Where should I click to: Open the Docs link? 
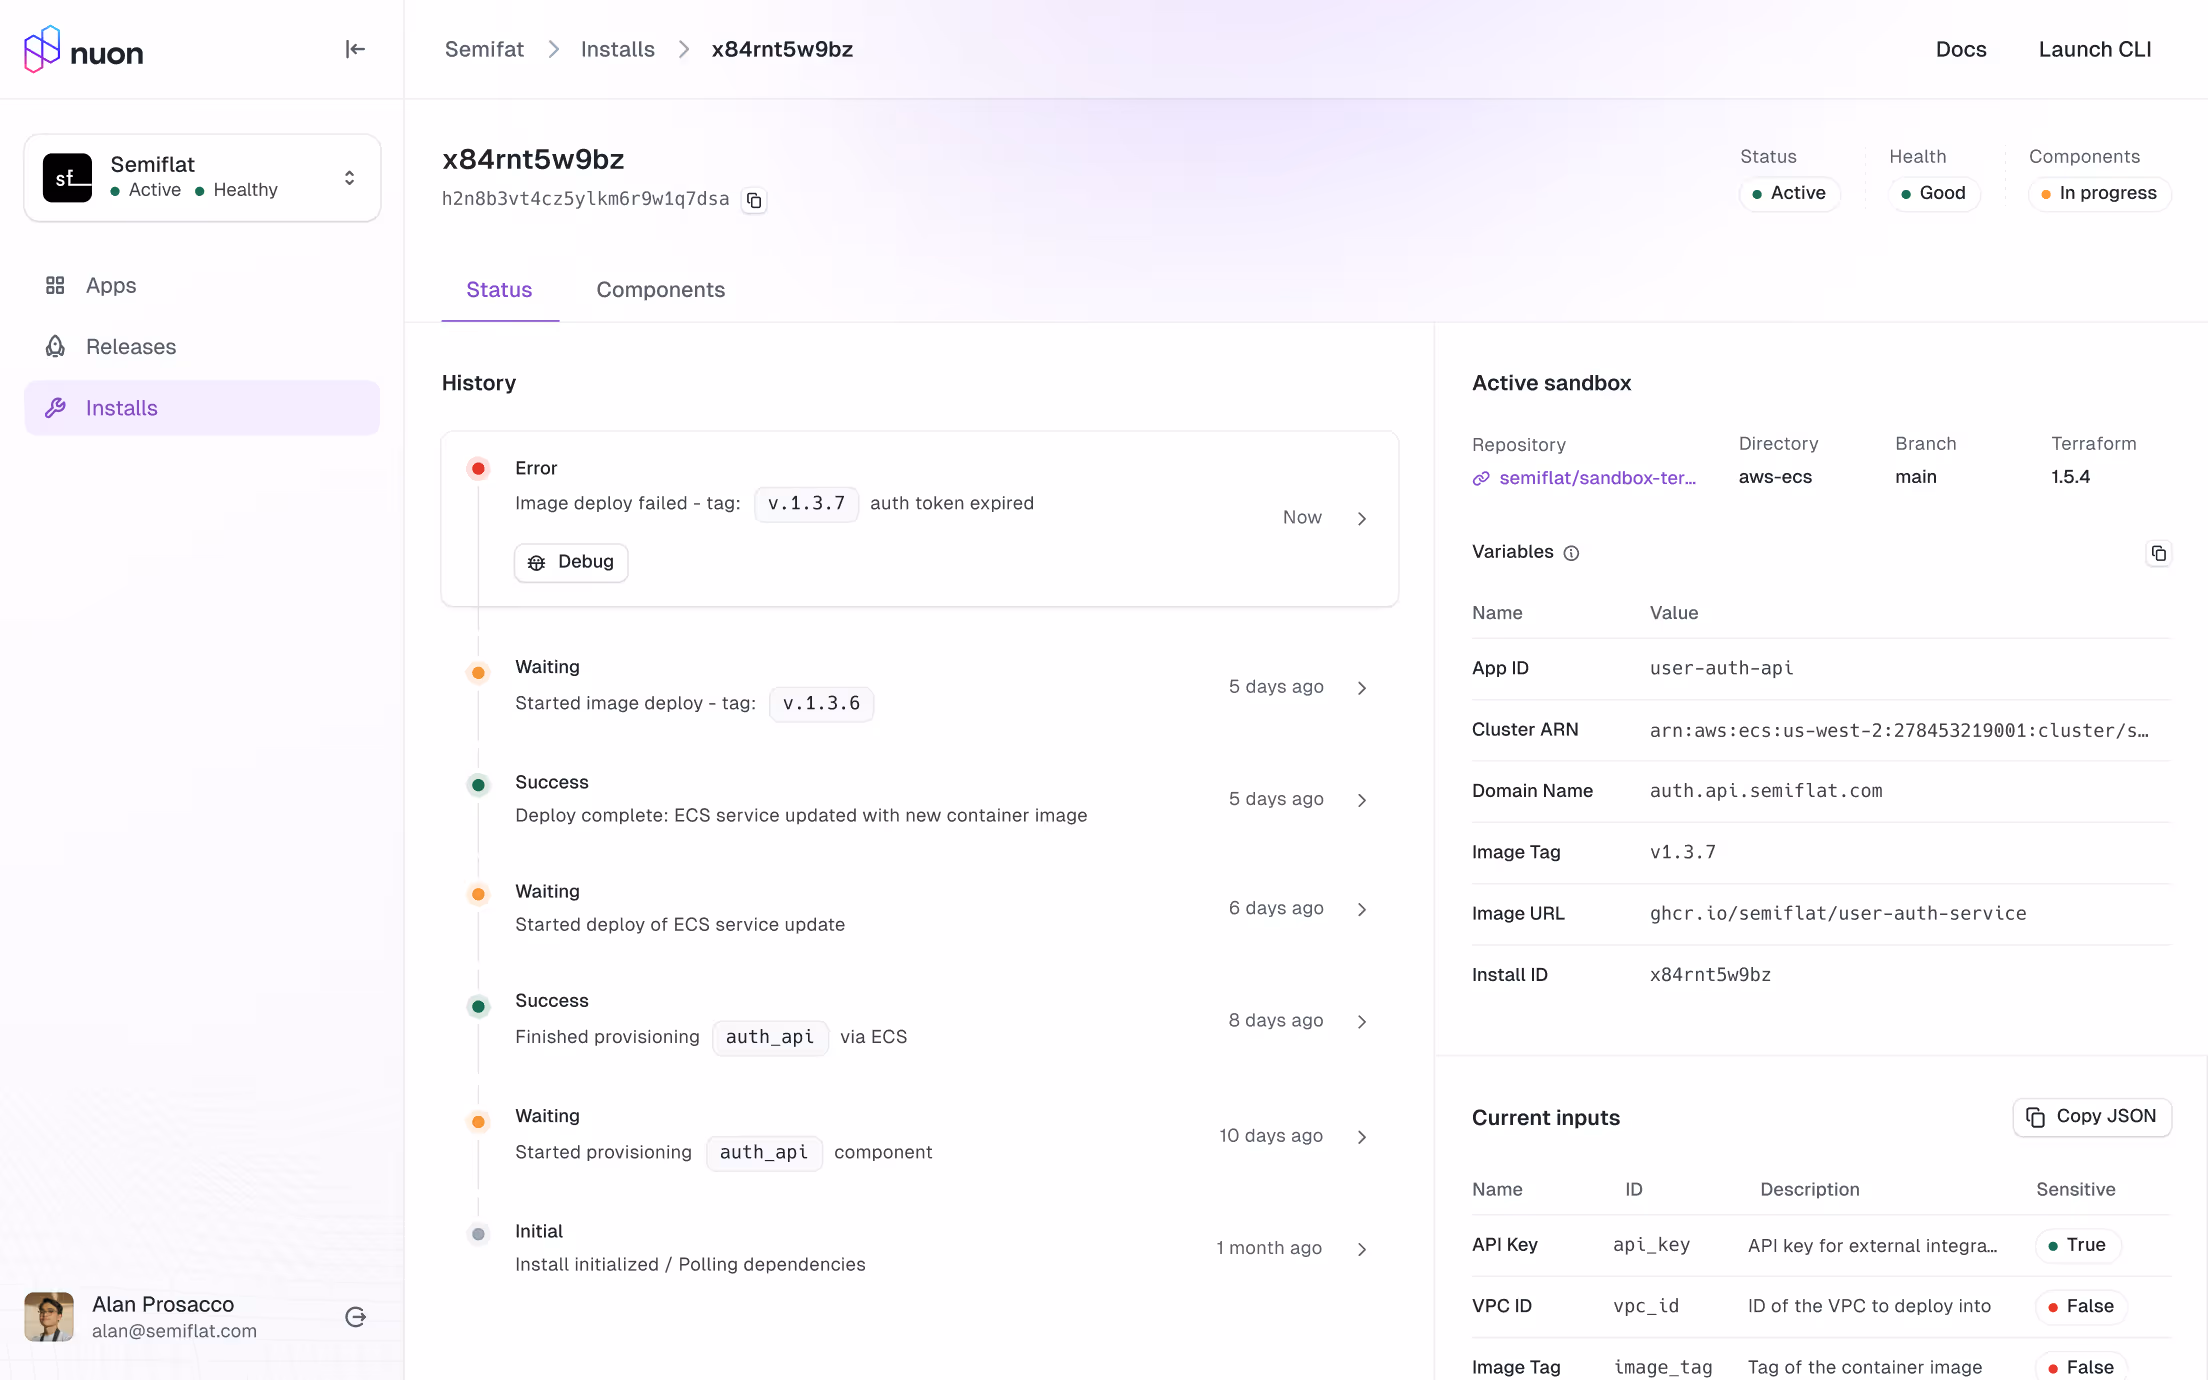tap(1961, 49)
